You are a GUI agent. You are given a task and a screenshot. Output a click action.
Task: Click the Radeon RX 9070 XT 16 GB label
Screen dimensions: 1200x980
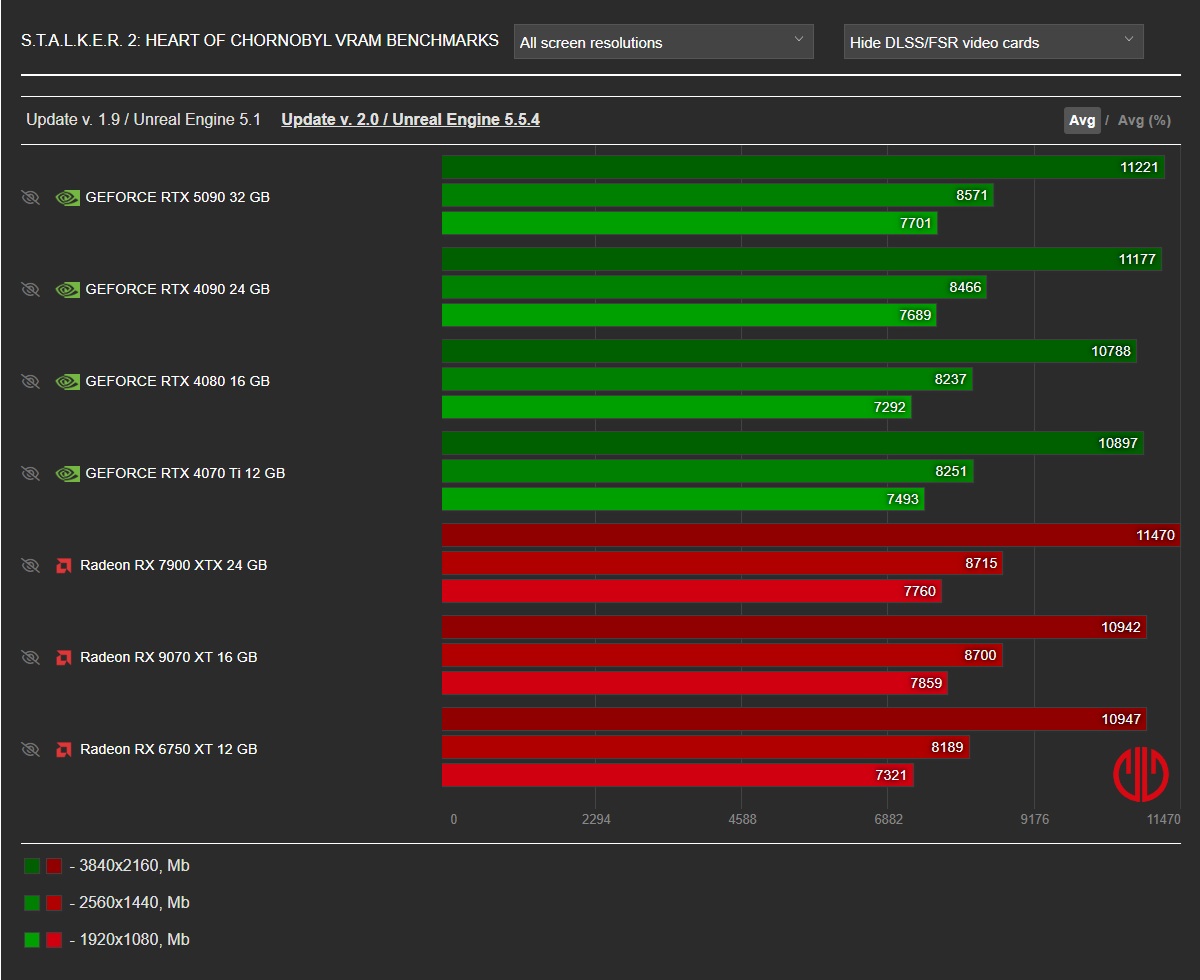coord(168,657)
